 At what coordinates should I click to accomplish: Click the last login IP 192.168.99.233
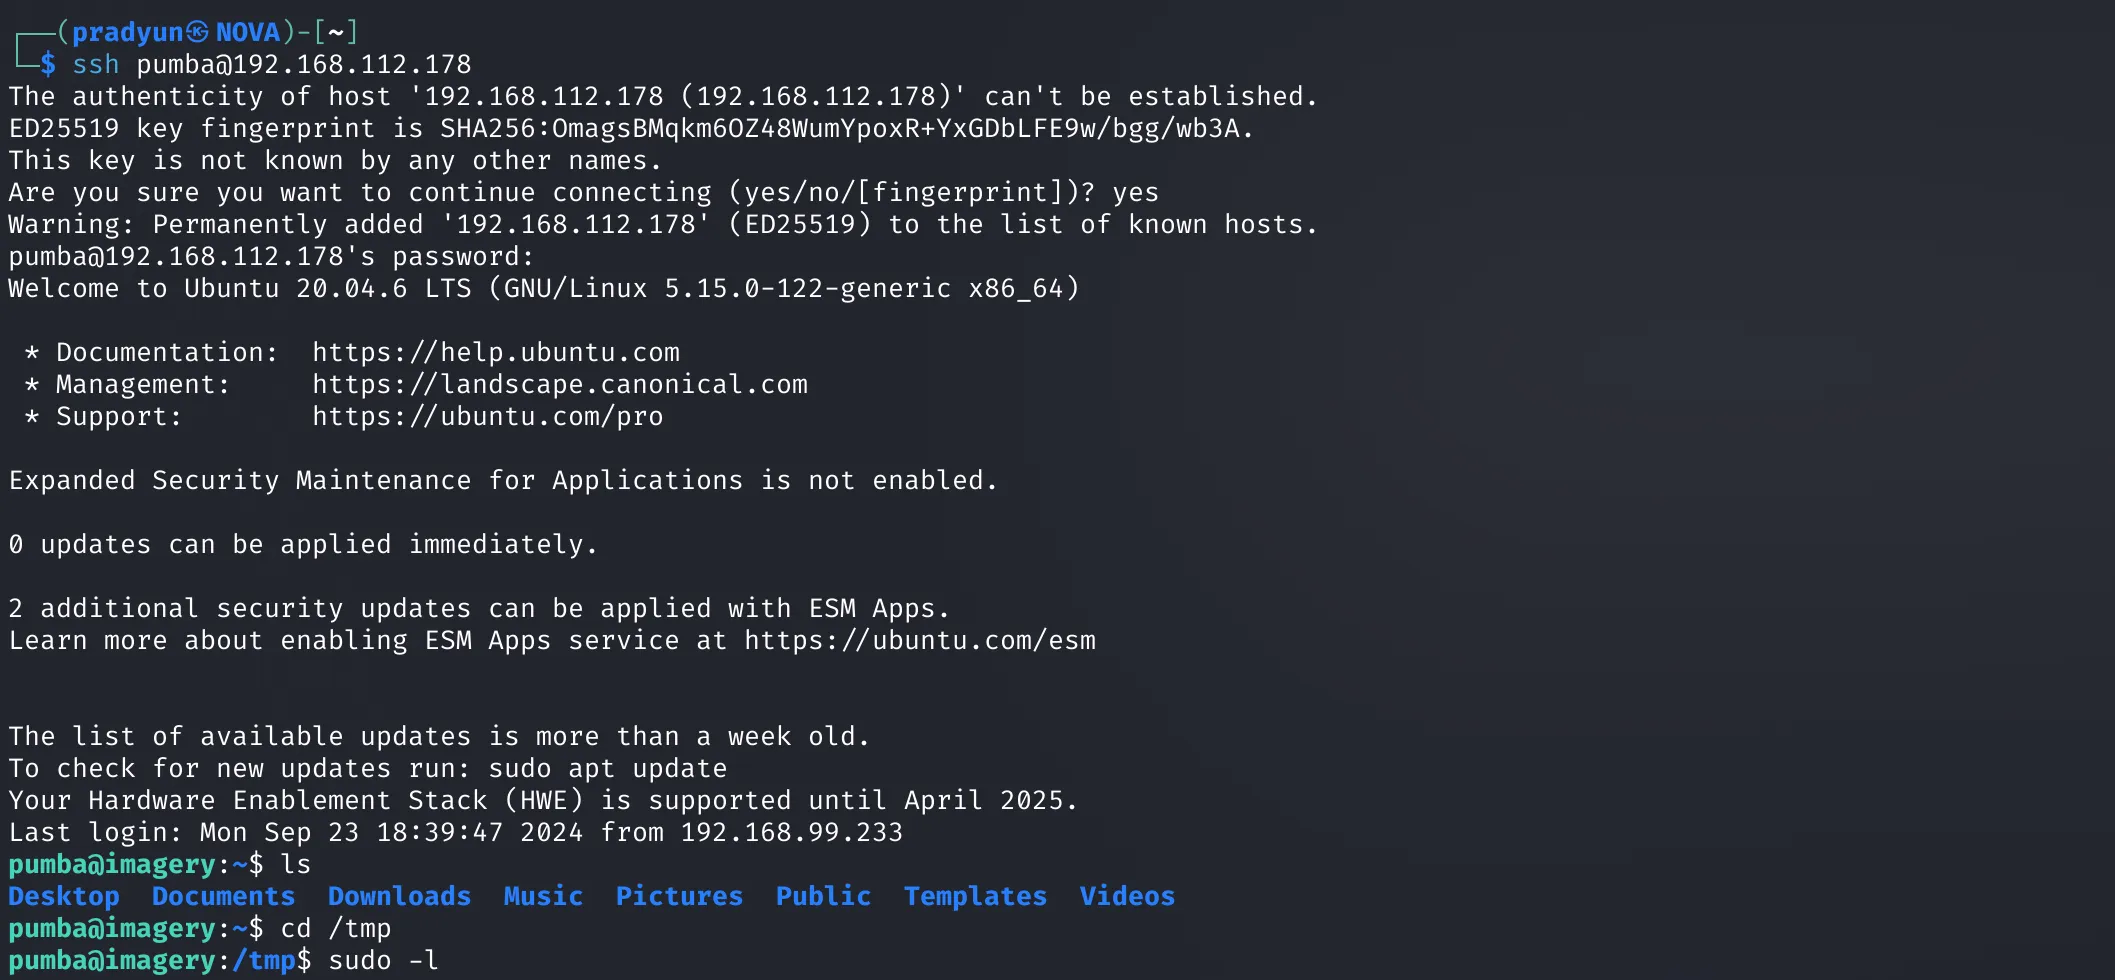click(x=791, y=832)
